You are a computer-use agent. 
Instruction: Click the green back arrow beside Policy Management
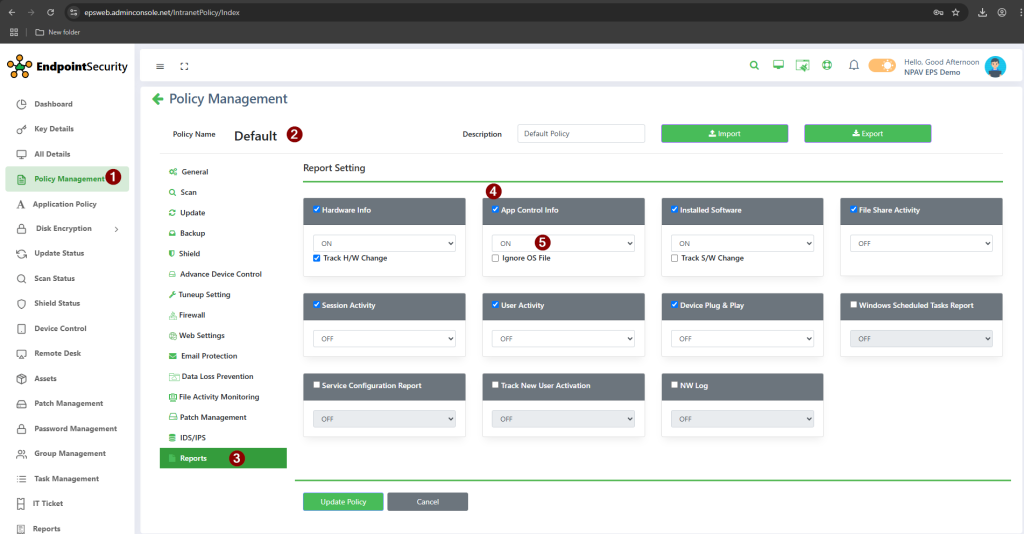(157, 99)
